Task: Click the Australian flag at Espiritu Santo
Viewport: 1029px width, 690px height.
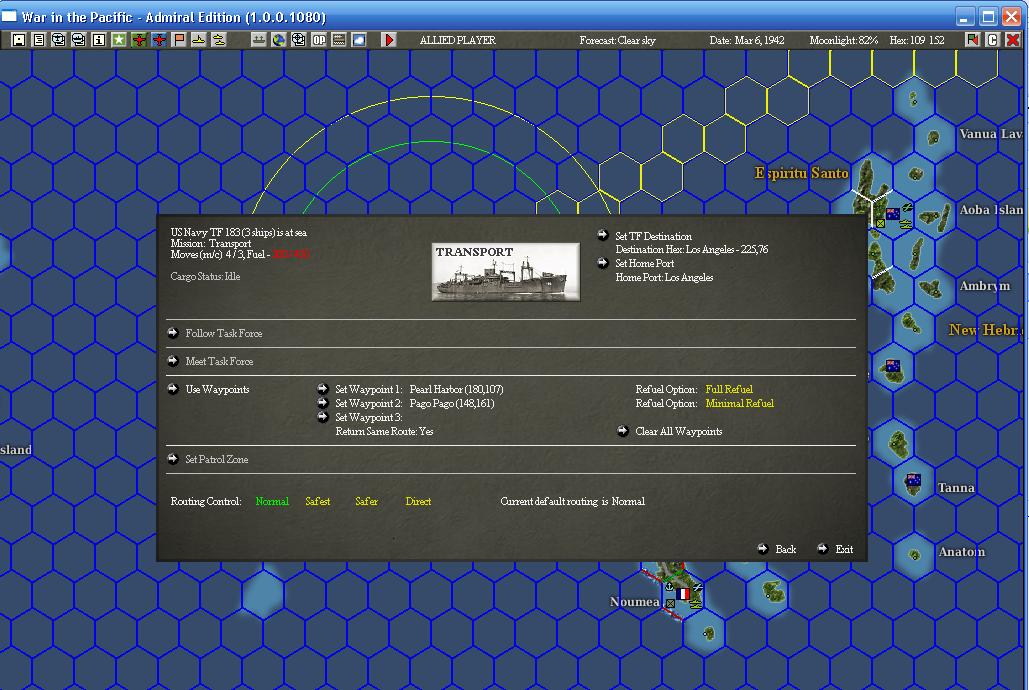Action: (x=892, y=213)
